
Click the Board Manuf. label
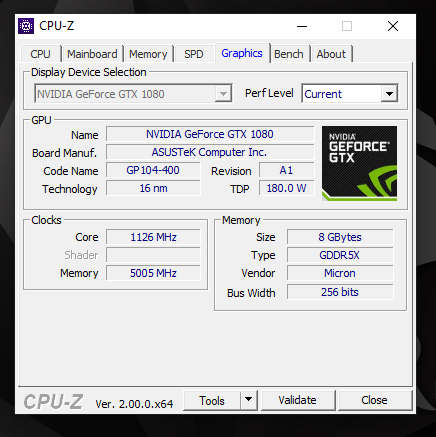(x=65, y=153)
